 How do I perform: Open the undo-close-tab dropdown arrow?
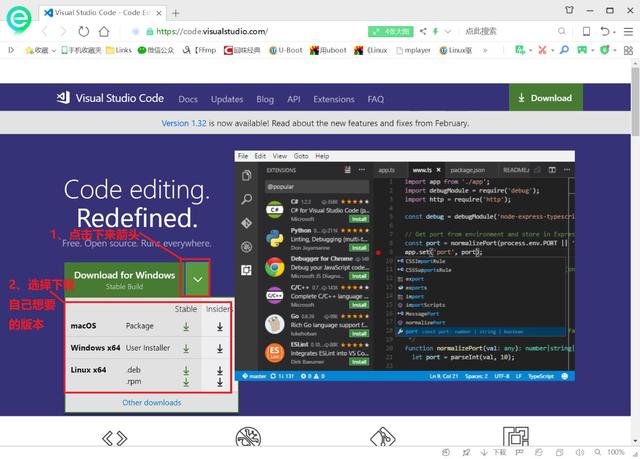614,32
